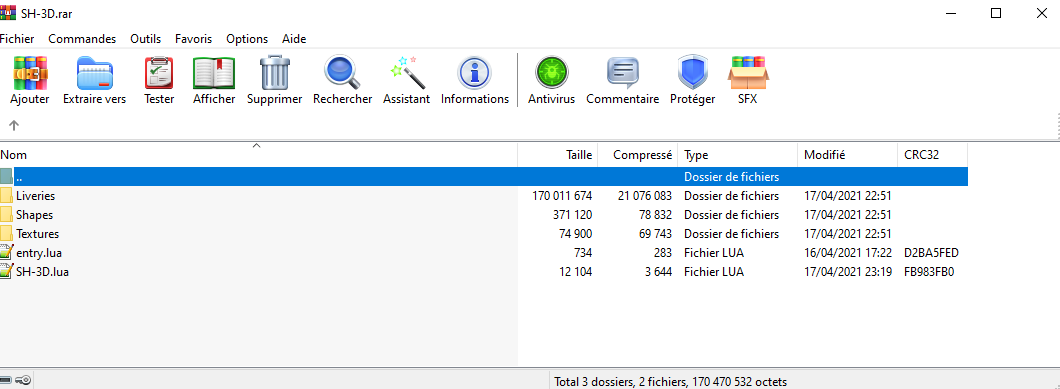Image resolution: width=1060 pixels, height=389 pixels.
Task: Click the date 17/04/2021 23:19
Action: 848,271
